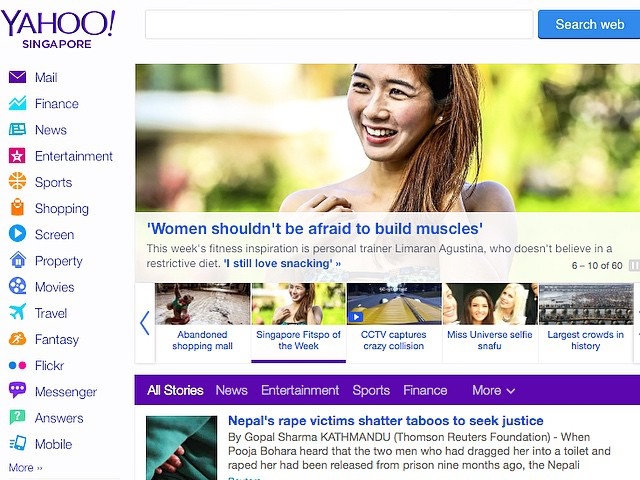Click the Mobile phone icon

[x=18, y=443]
